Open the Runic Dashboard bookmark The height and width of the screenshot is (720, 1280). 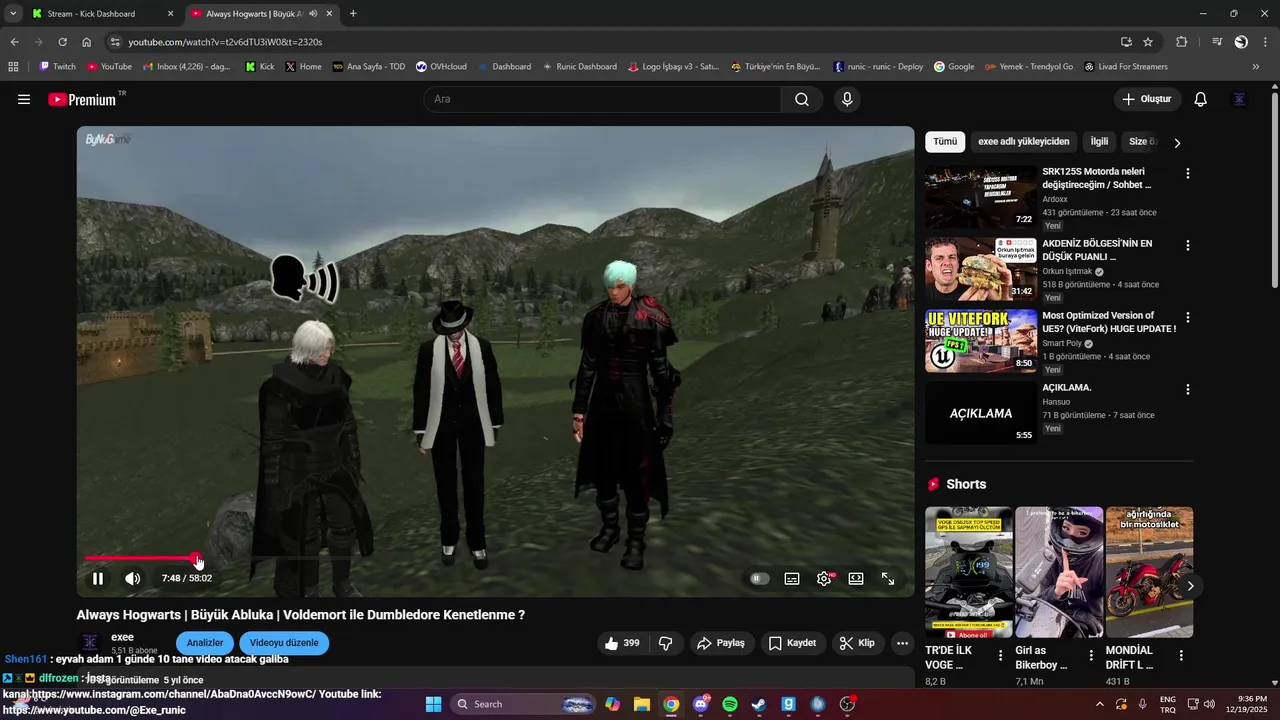(x=580, y=67)
